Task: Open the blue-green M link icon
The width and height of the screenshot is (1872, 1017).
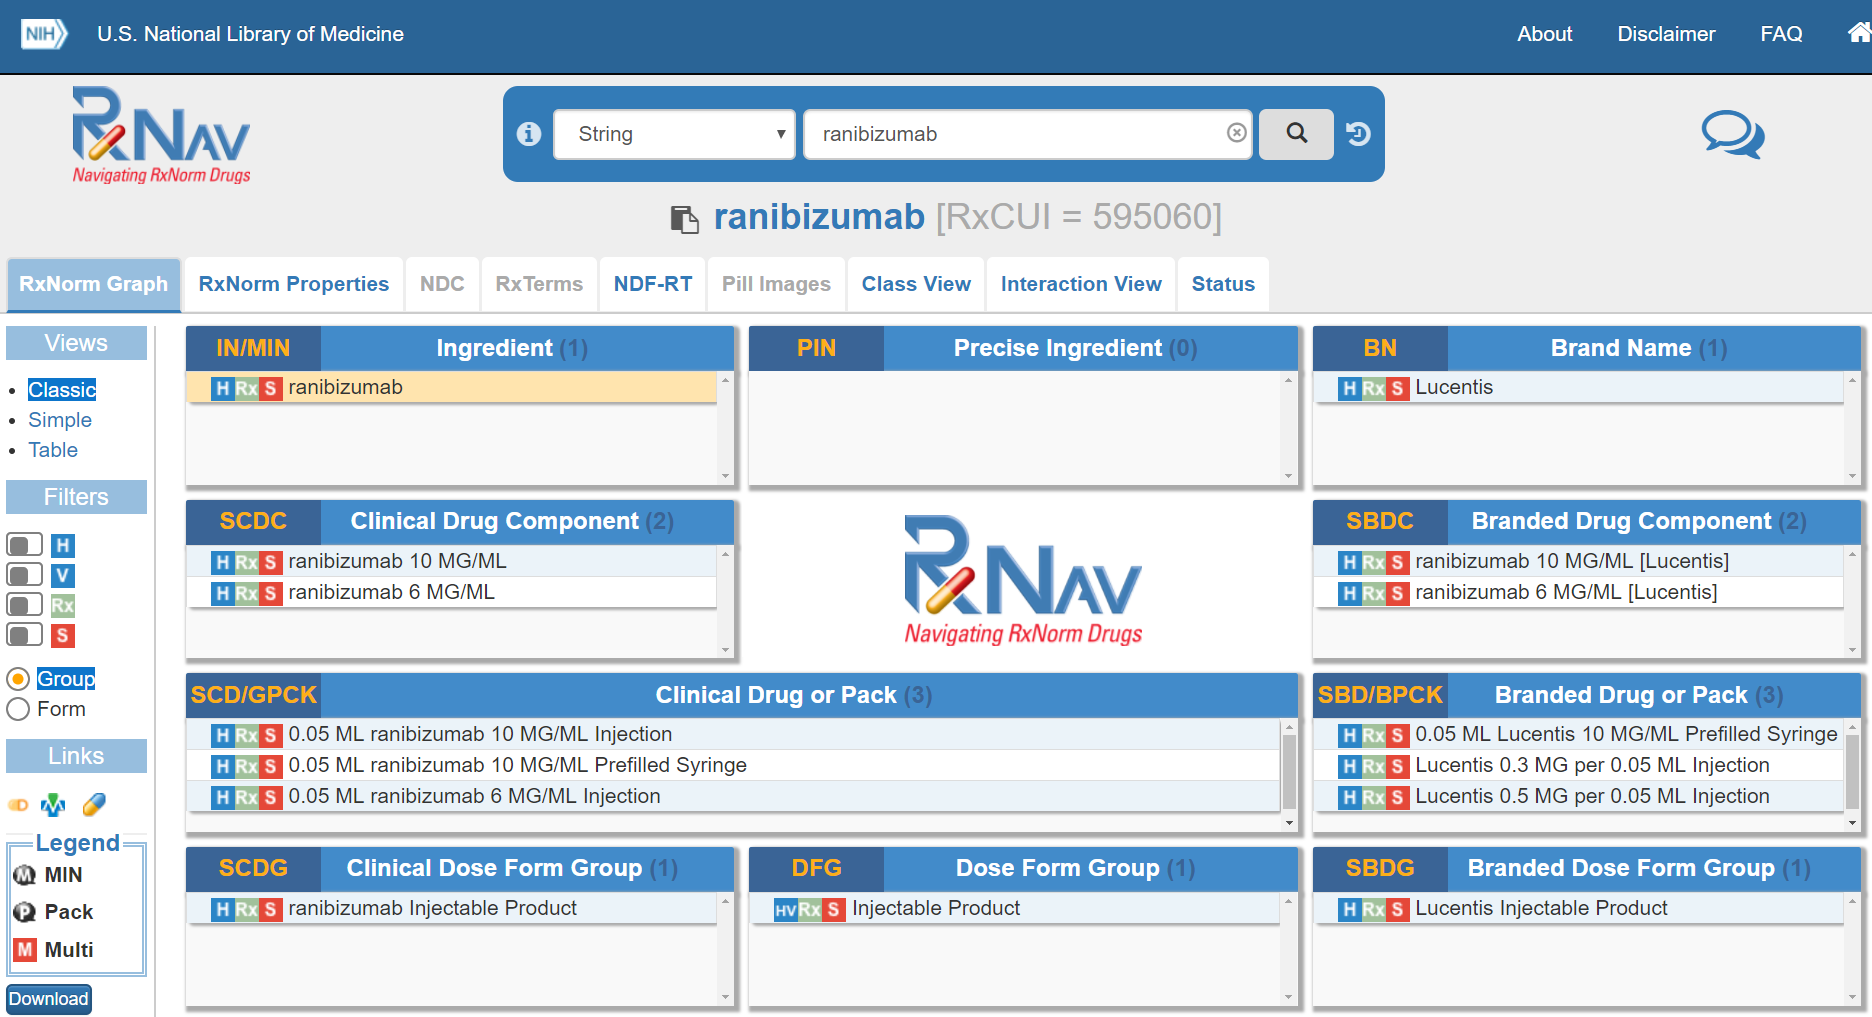Action: pyautogui.click(x=53, y=805)
